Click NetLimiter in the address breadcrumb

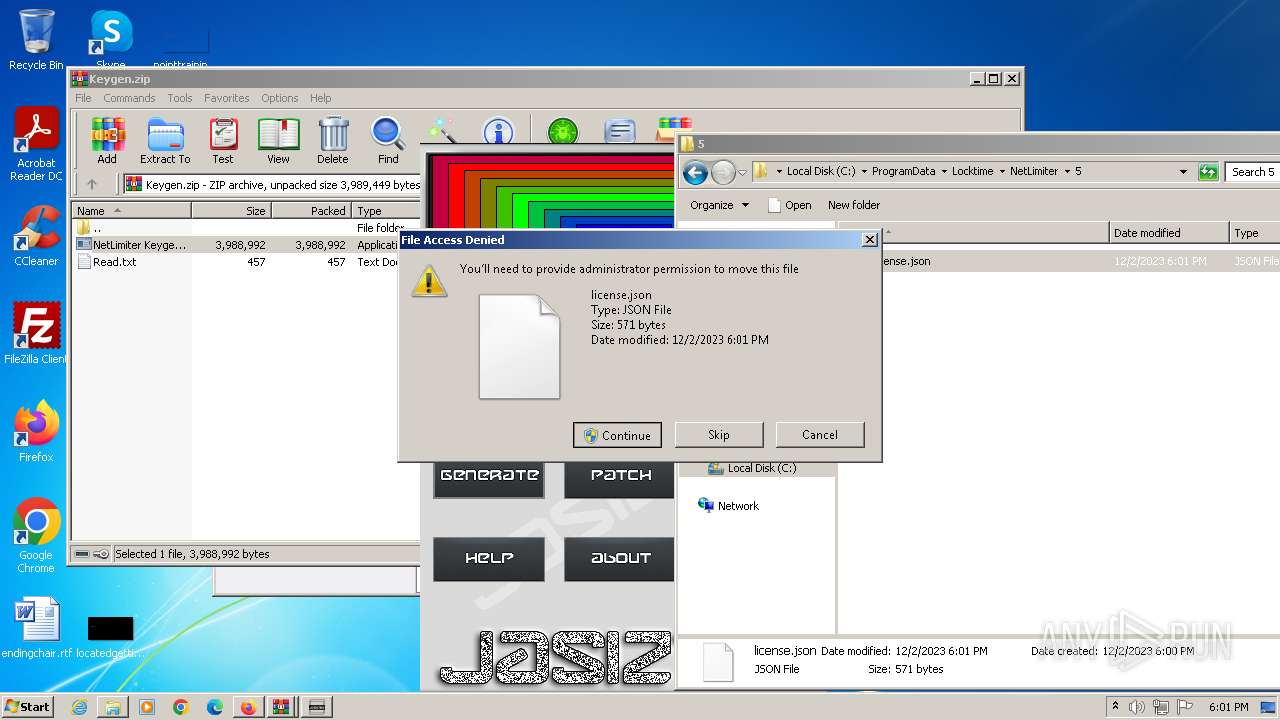pos(1033,171)
